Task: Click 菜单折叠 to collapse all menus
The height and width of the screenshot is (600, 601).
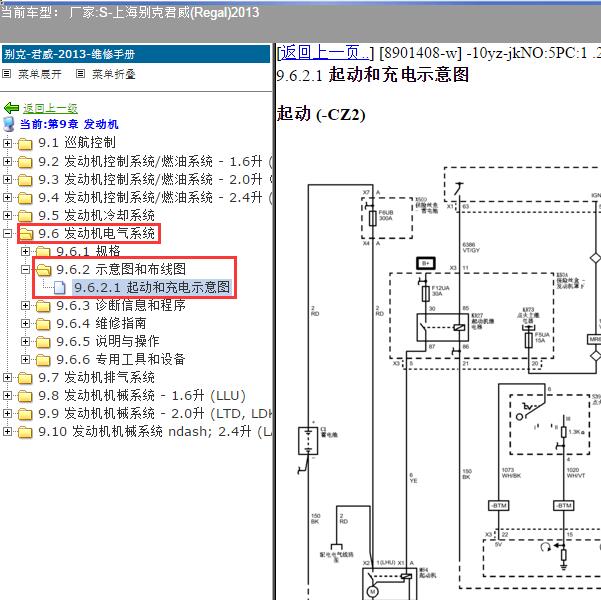Action: [x=114, y=74]
